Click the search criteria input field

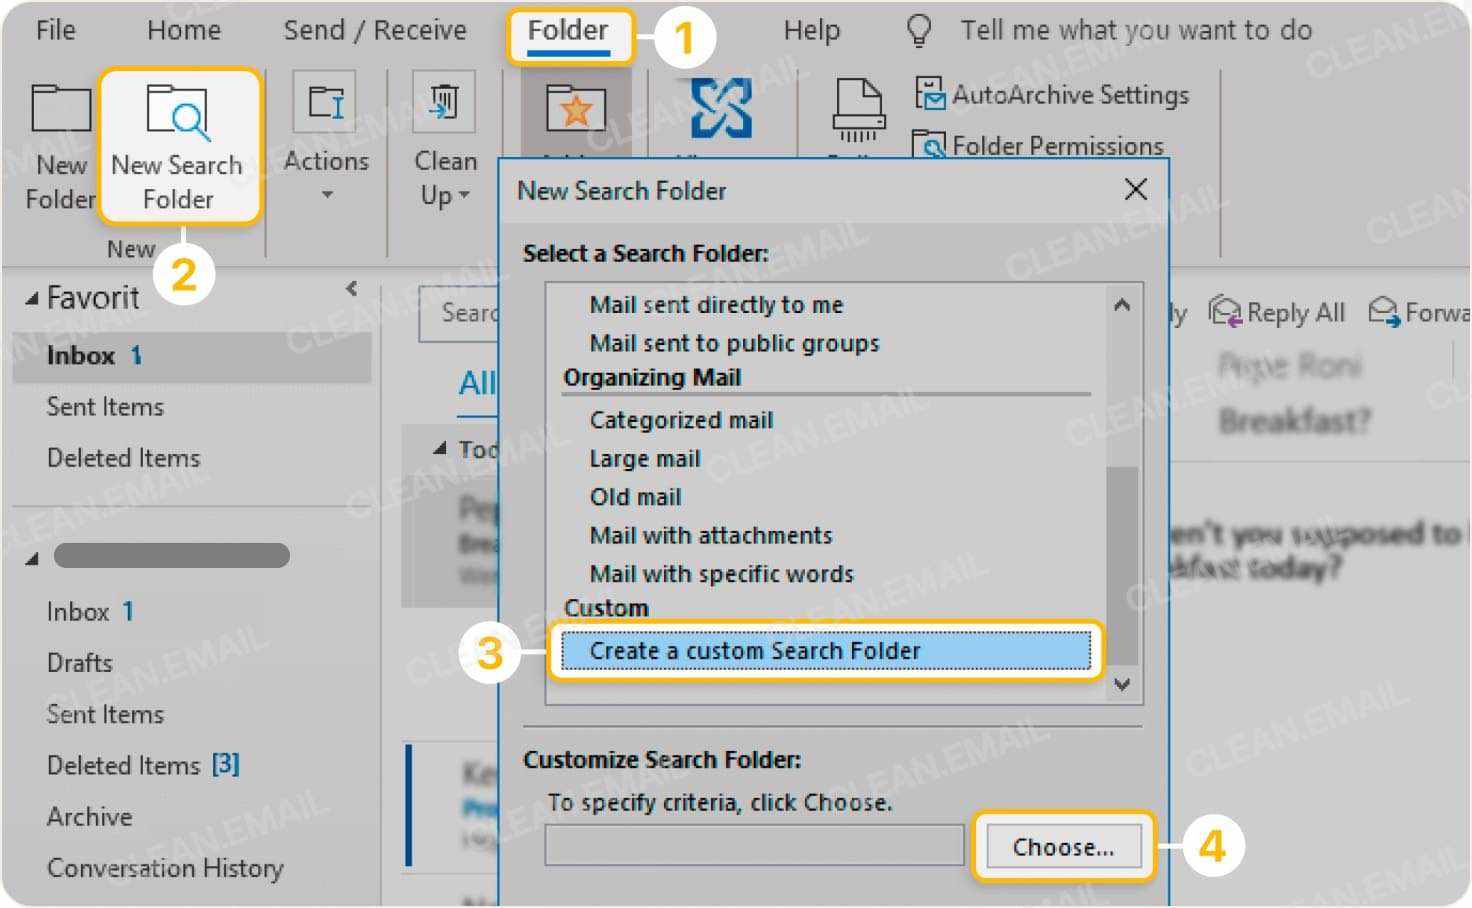pos(753,845)
